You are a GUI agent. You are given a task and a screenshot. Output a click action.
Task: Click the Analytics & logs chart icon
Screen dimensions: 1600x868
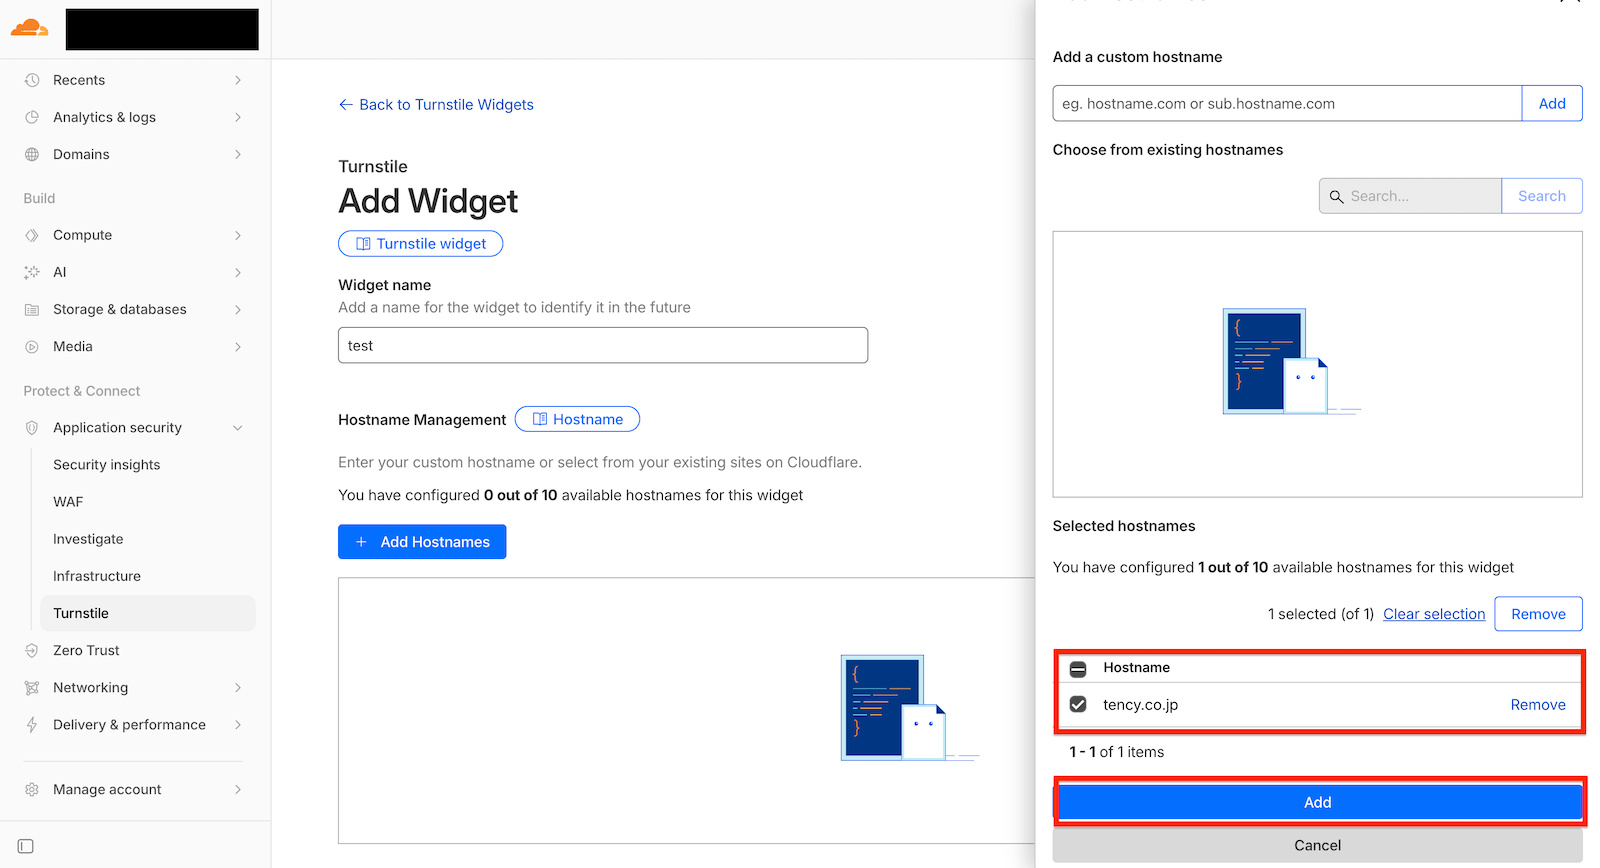32,117
